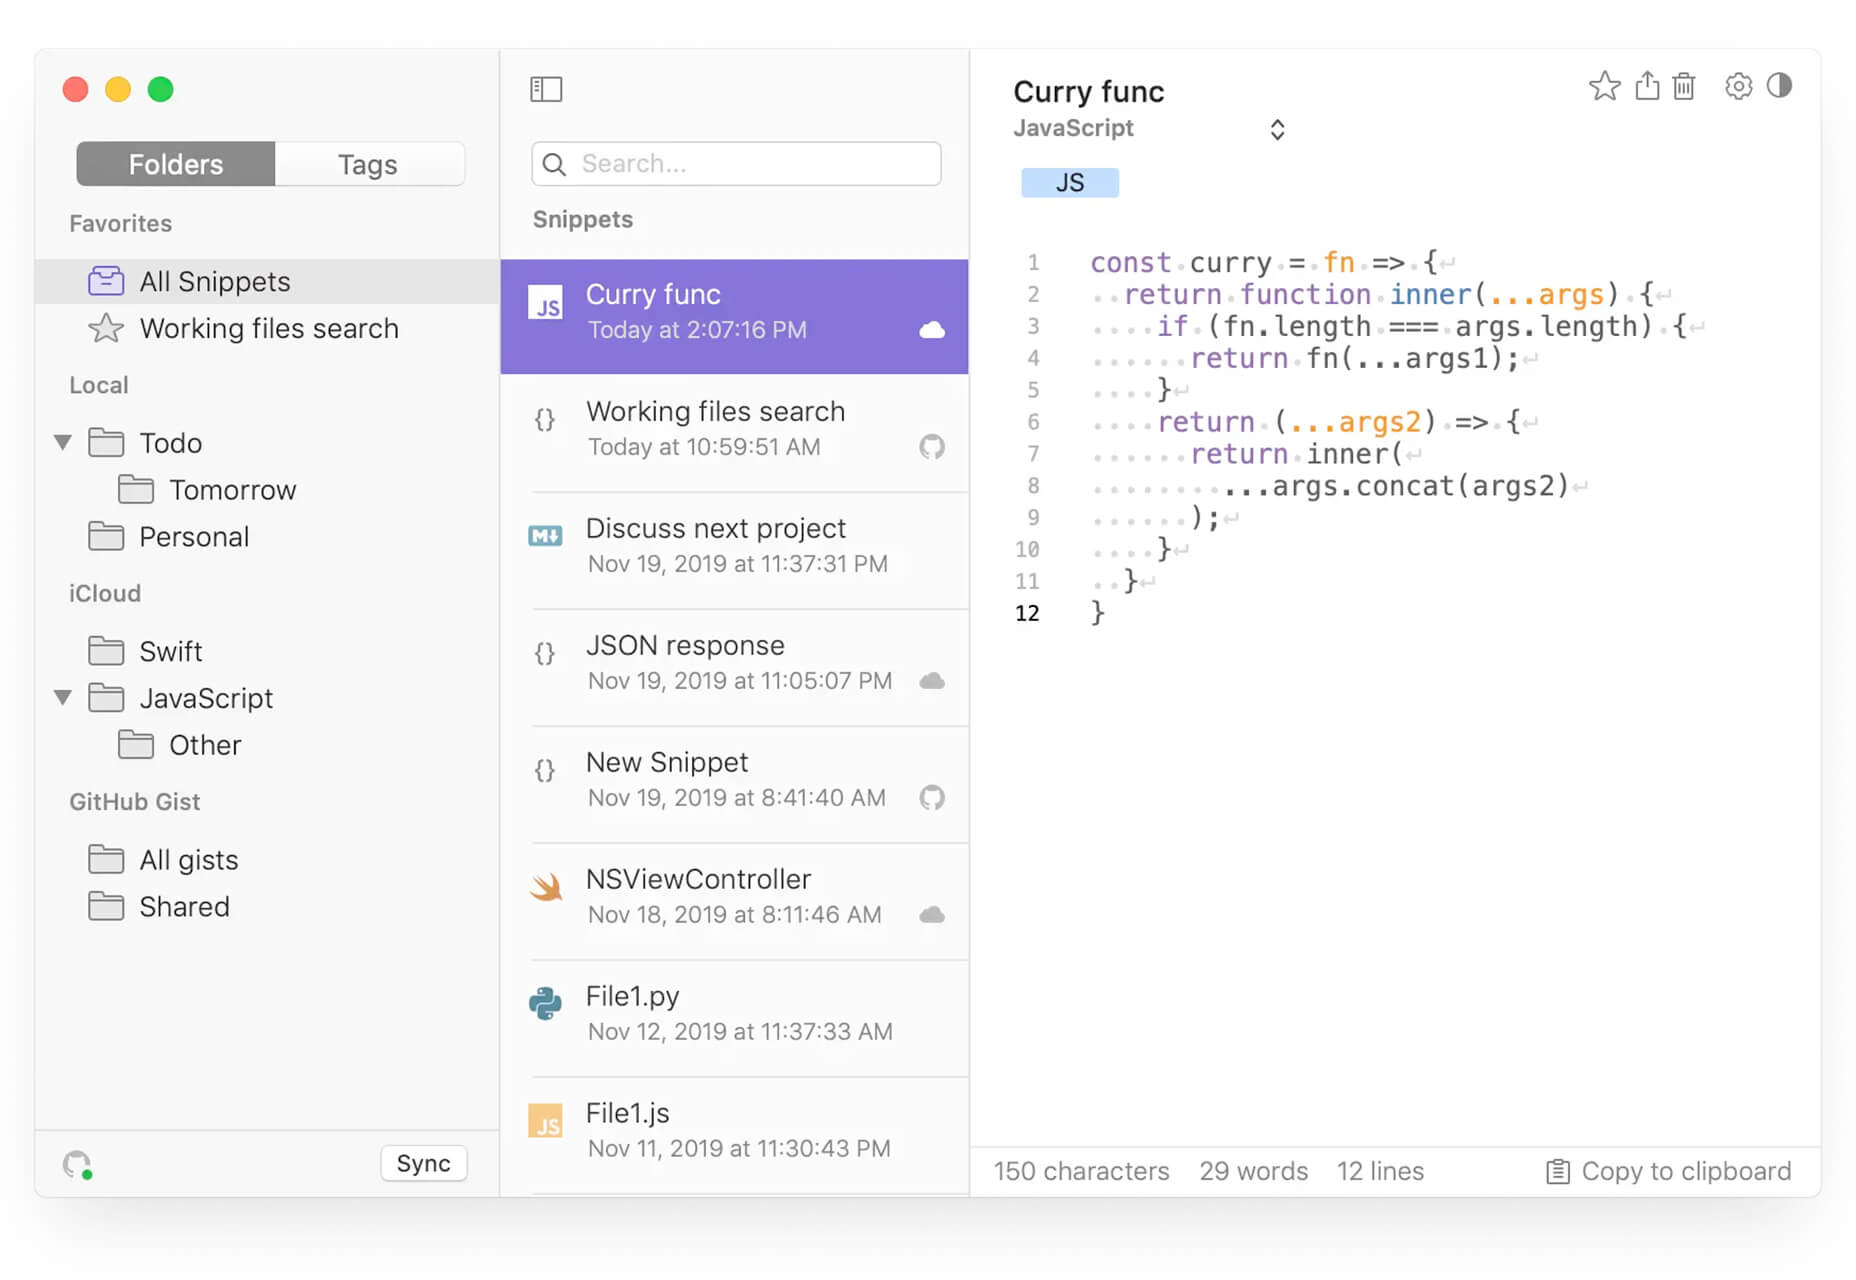
Task: Open settings gear in editor toolbar
Action: pyautogui.click(x=1738, y=86)
